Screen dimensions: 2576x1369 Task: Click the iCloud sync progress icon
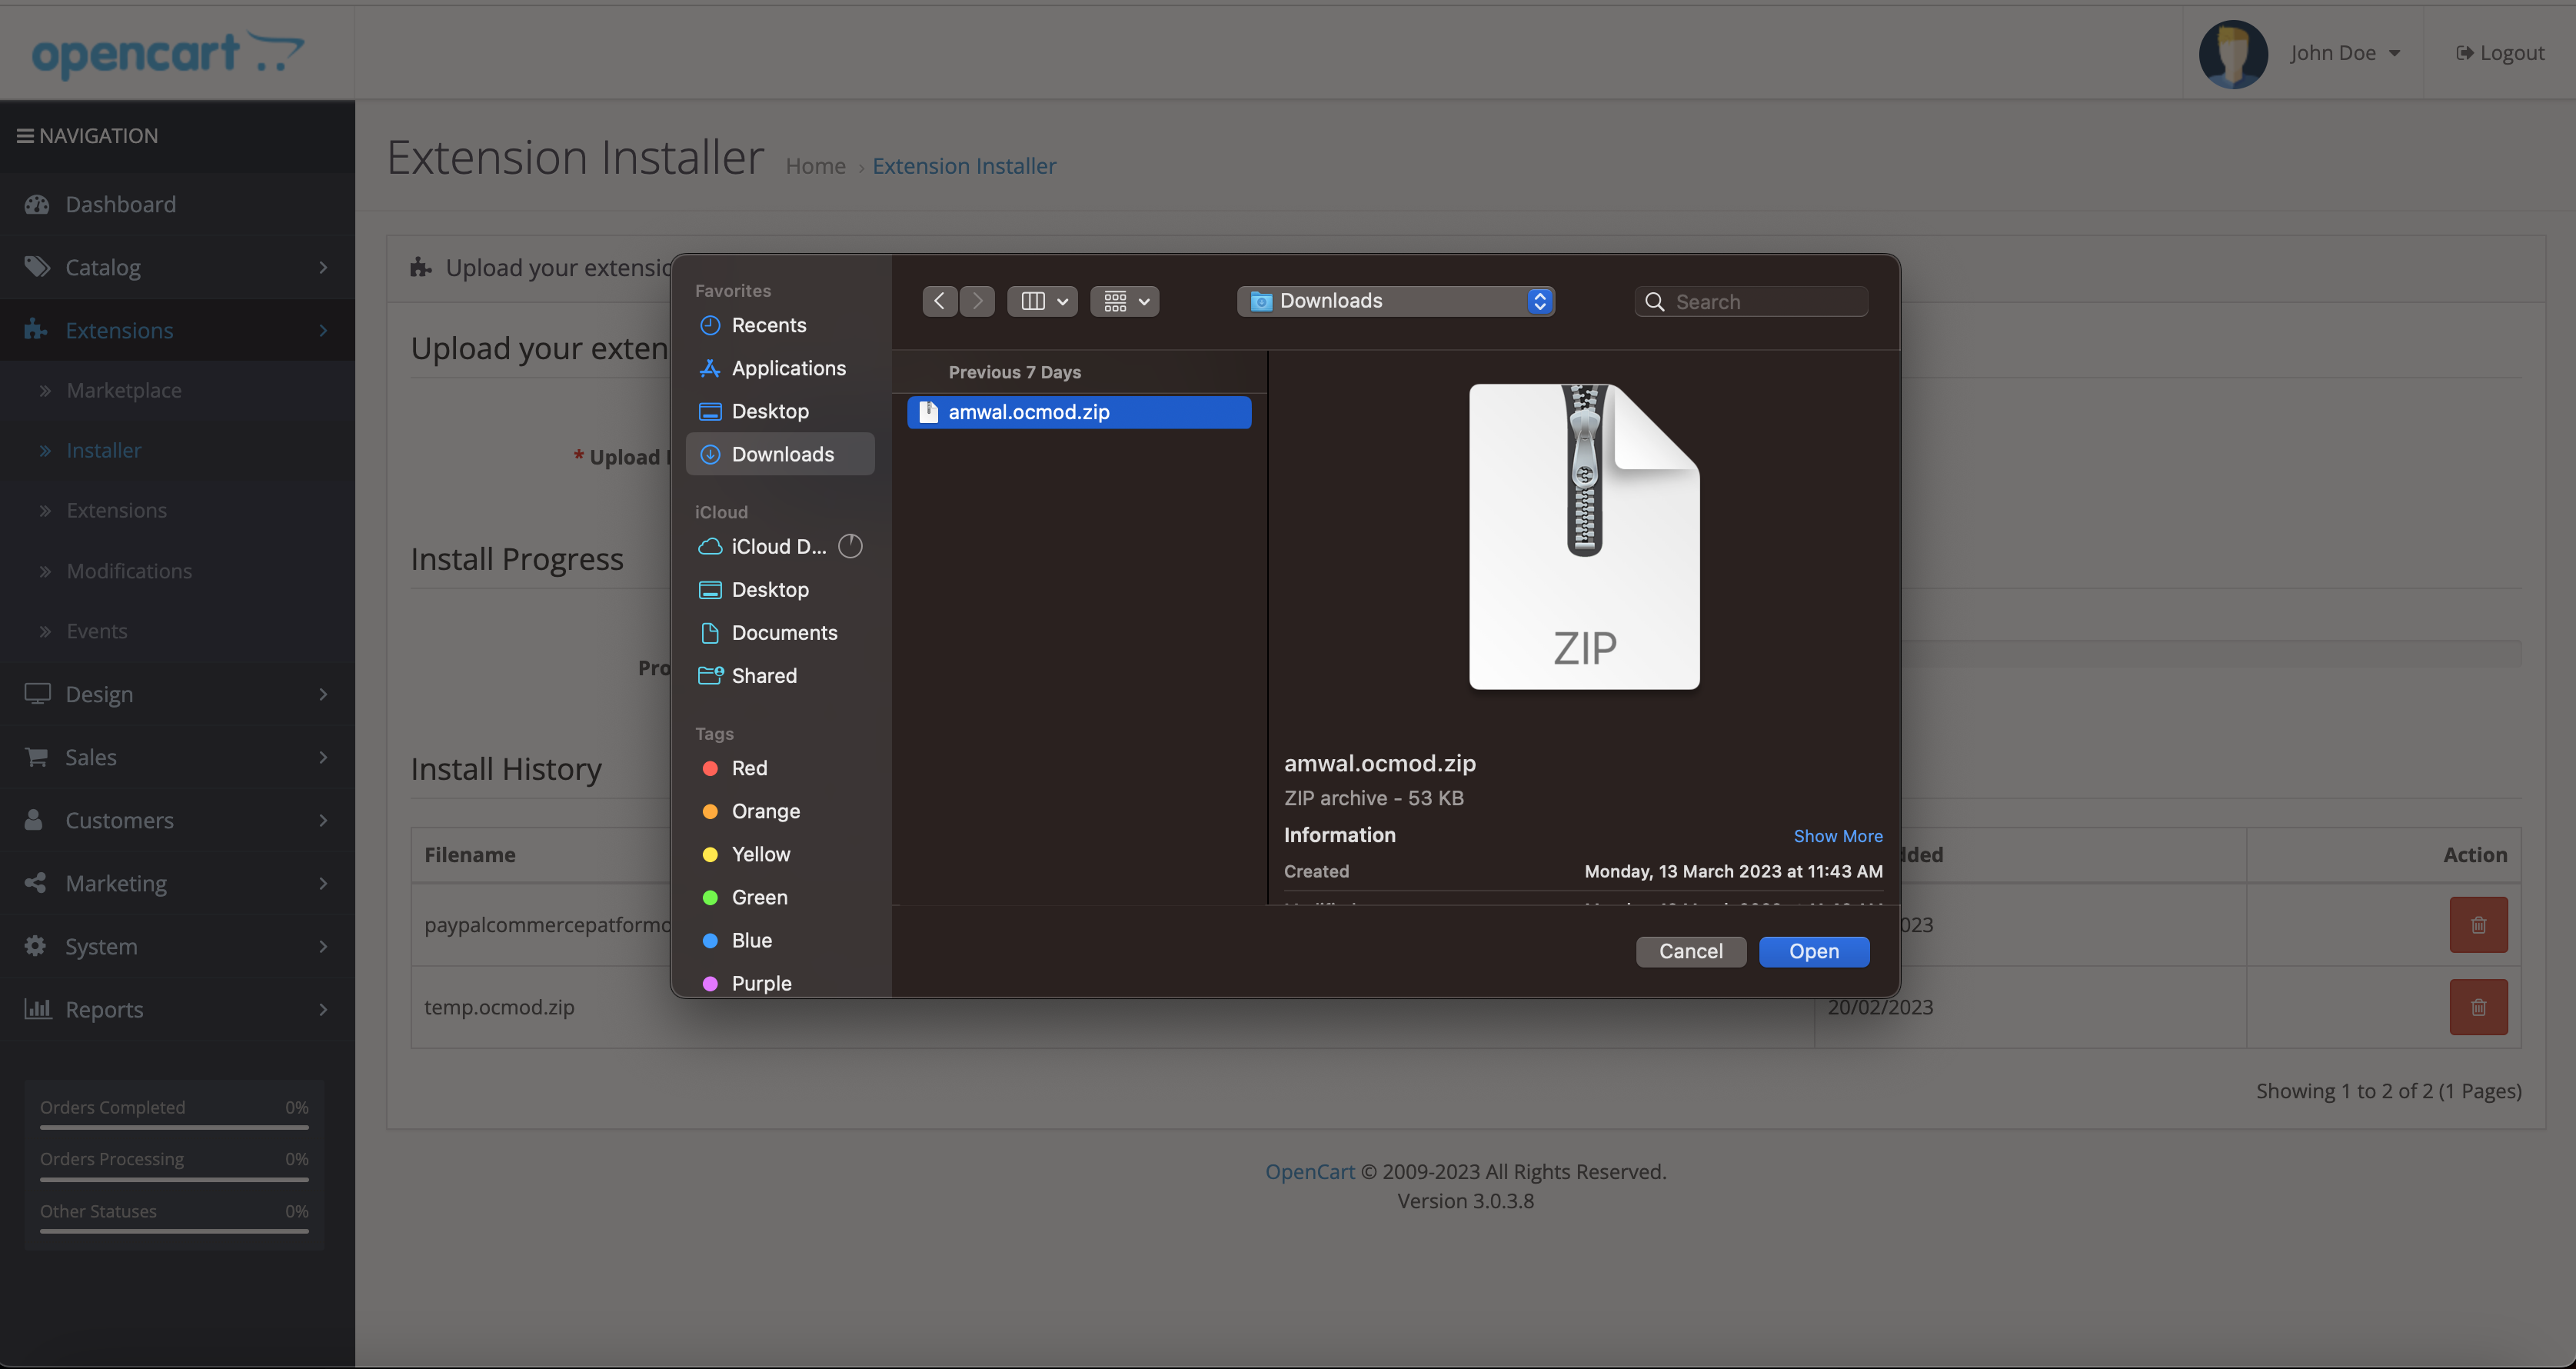tap(850, 546)
